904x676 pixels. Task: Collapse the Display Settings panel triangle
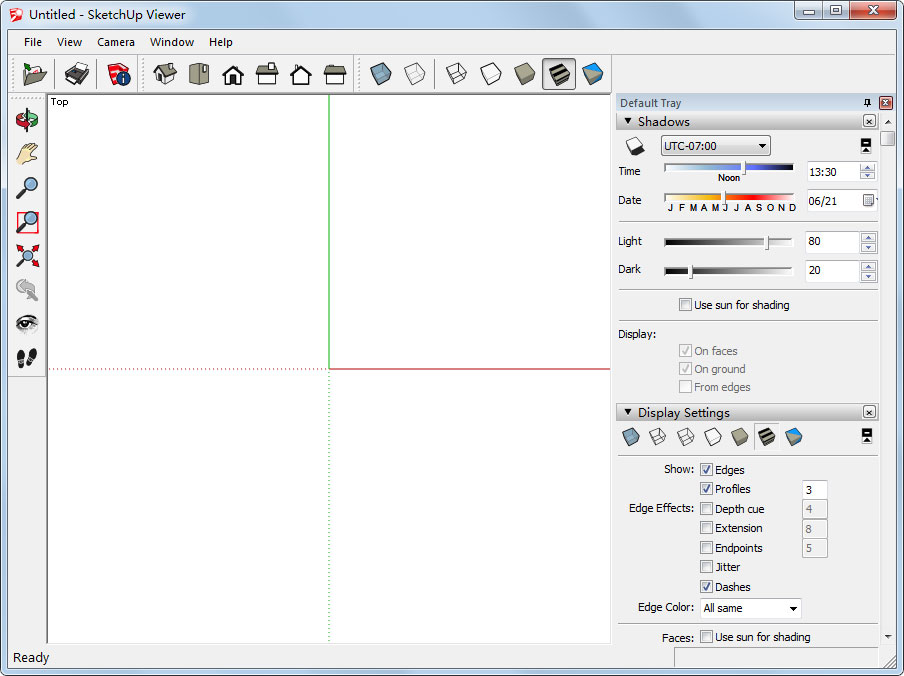point(628,412)
